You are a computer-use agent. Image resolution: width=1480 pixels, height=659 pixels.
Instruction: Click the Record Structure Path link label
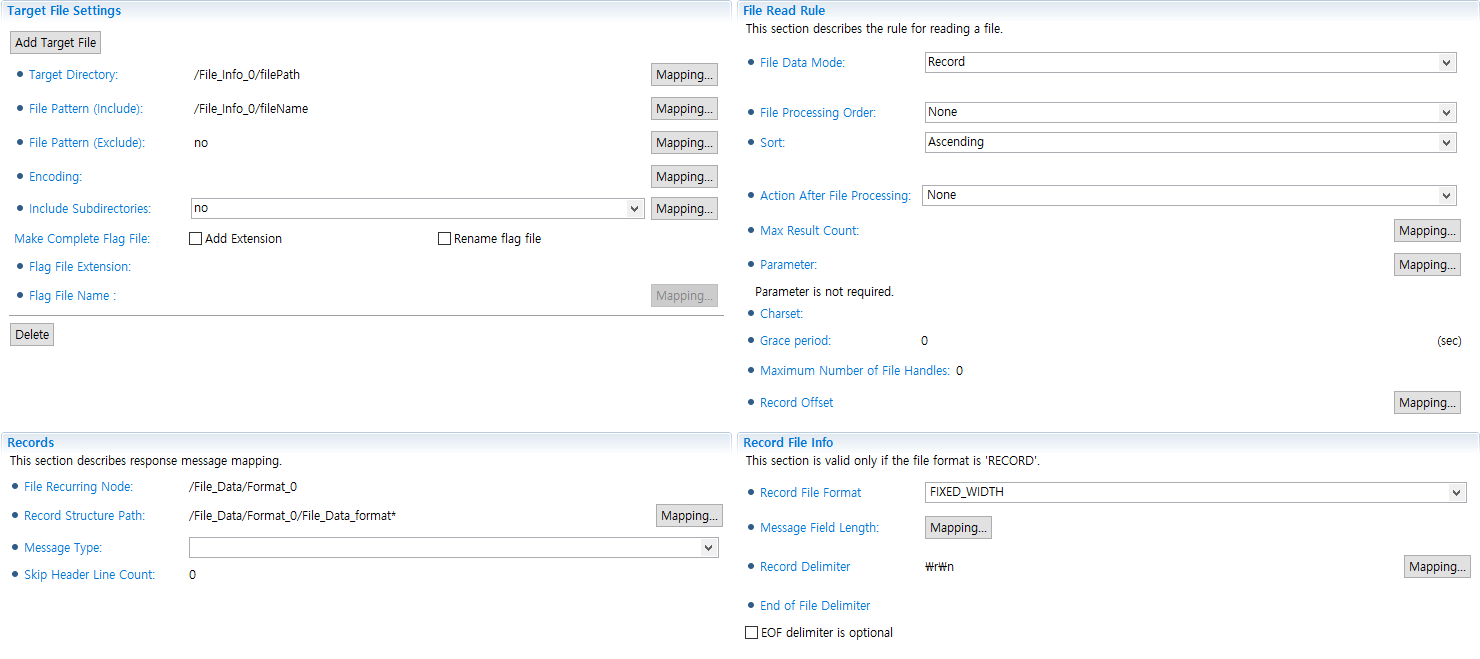pyautogui.click(x=84, y=516)
